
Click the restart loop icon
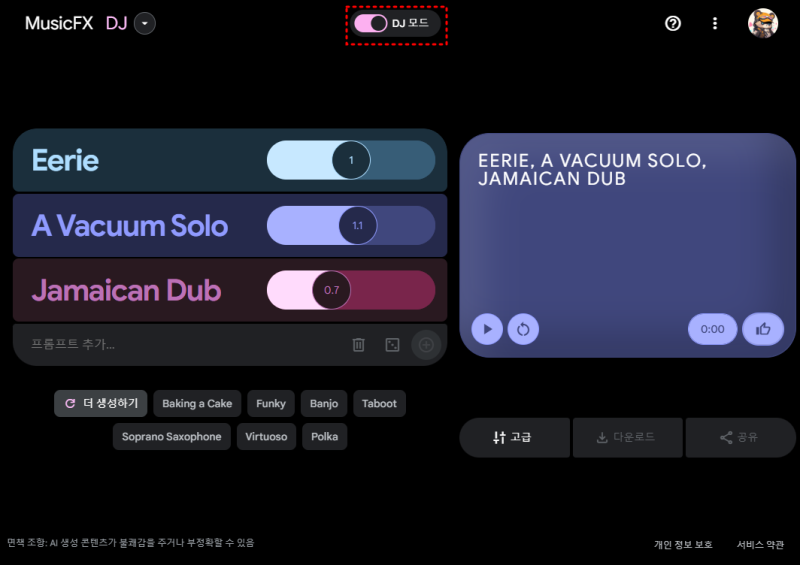(523, 329)
